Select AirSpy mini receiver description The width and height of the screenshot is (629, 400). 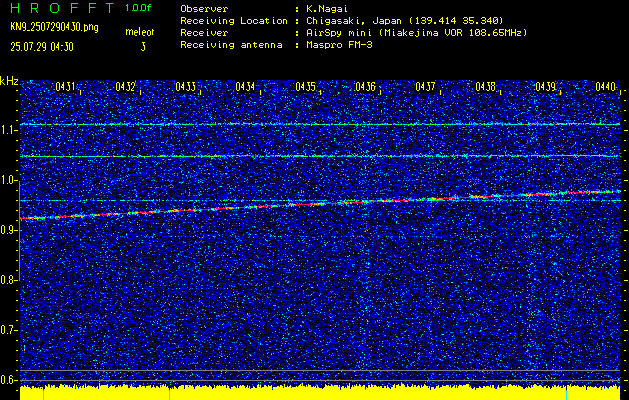tap(416, 32)
